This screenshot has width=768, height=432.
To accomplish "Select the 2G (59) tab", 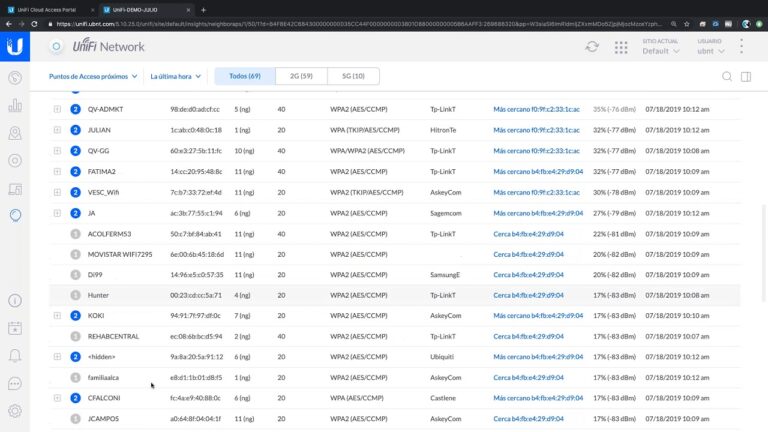I will pos(301,76).
